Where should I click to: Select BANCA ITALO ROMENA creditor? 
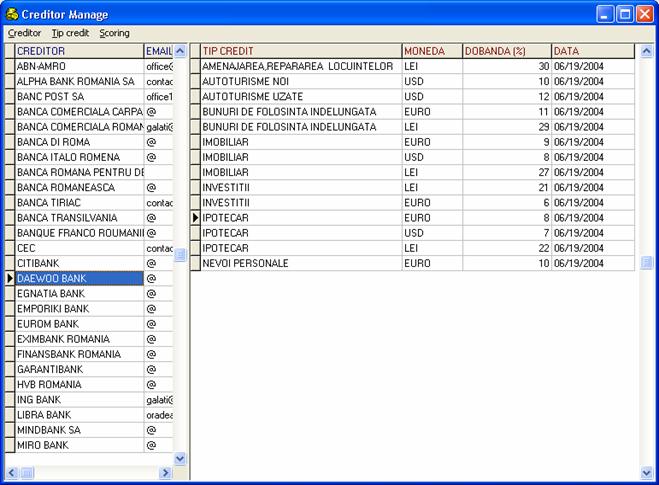pyautogui.click(x=79, y=157)
